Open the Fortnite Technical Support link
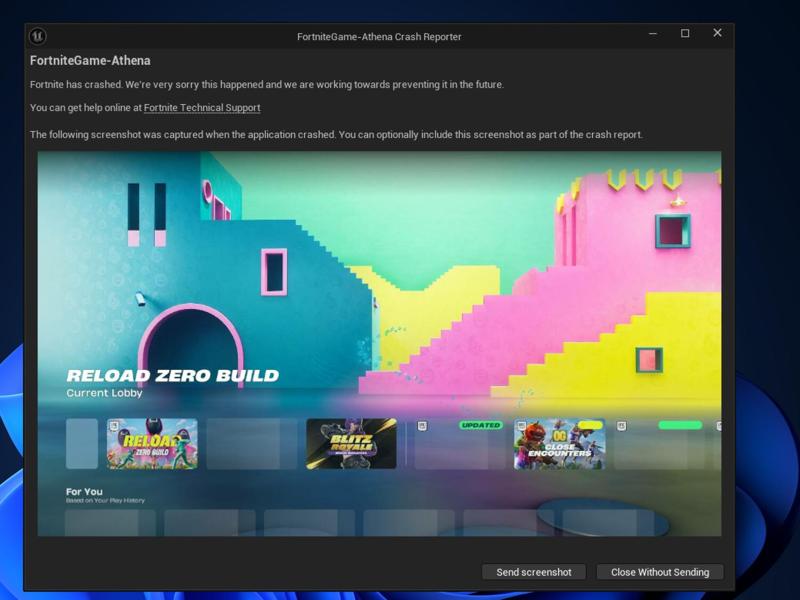Image resolution: width=800 pixels, height=600 pixels. pos(202,108)
